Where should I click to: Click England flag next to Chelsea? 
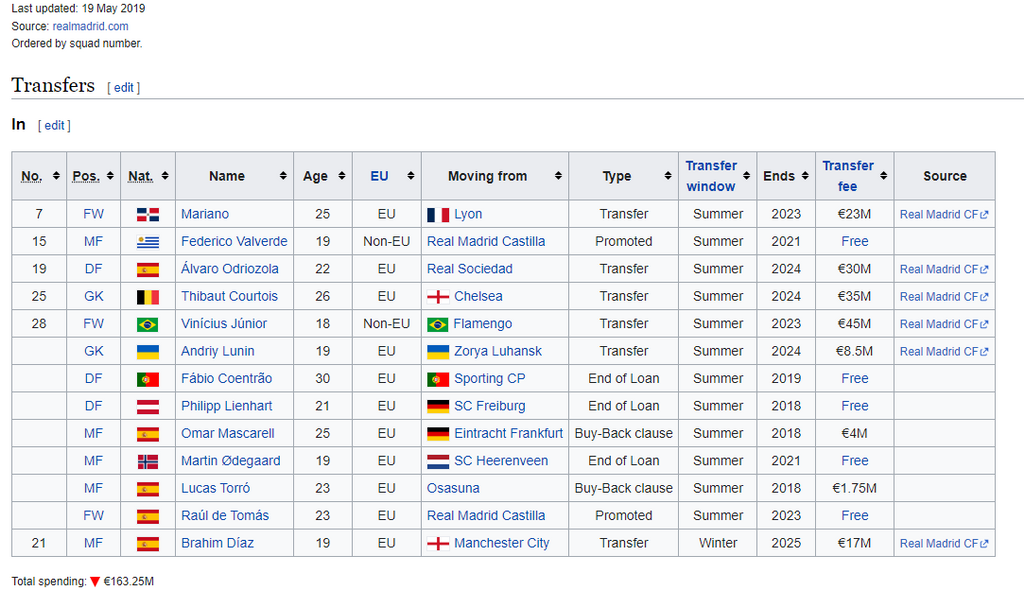tap(438, 296)
